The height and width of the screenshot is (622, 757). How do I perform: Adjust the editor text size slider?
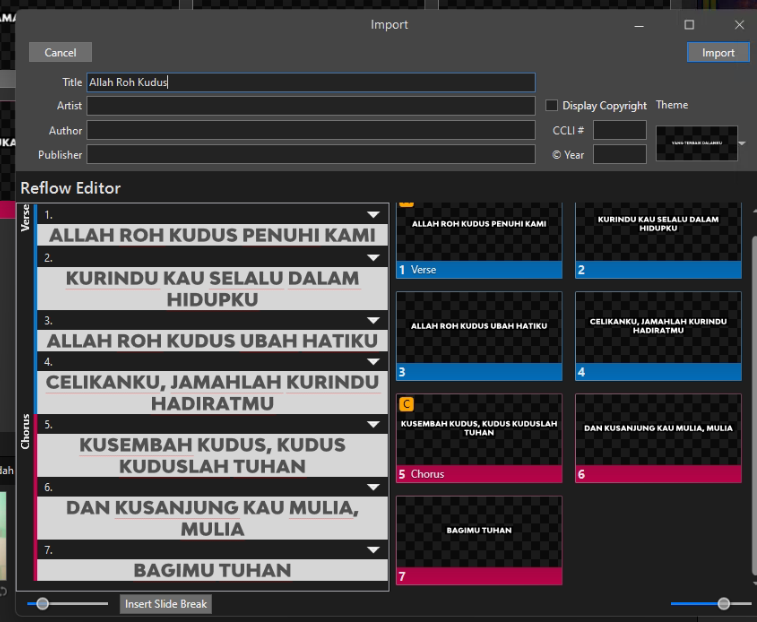(43, 604)
